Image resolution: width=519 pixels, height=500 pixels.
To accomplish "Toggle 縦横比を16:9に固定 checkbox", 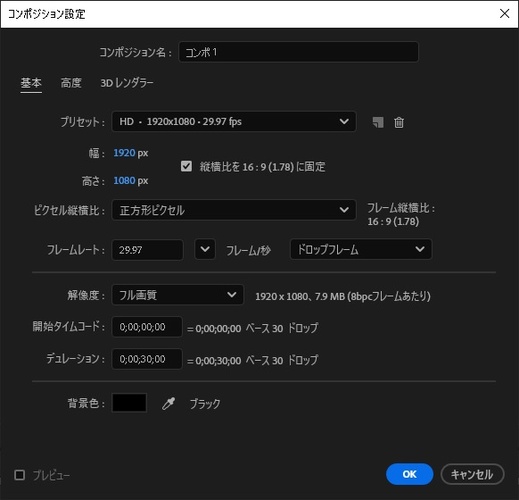I will [186, 166].
